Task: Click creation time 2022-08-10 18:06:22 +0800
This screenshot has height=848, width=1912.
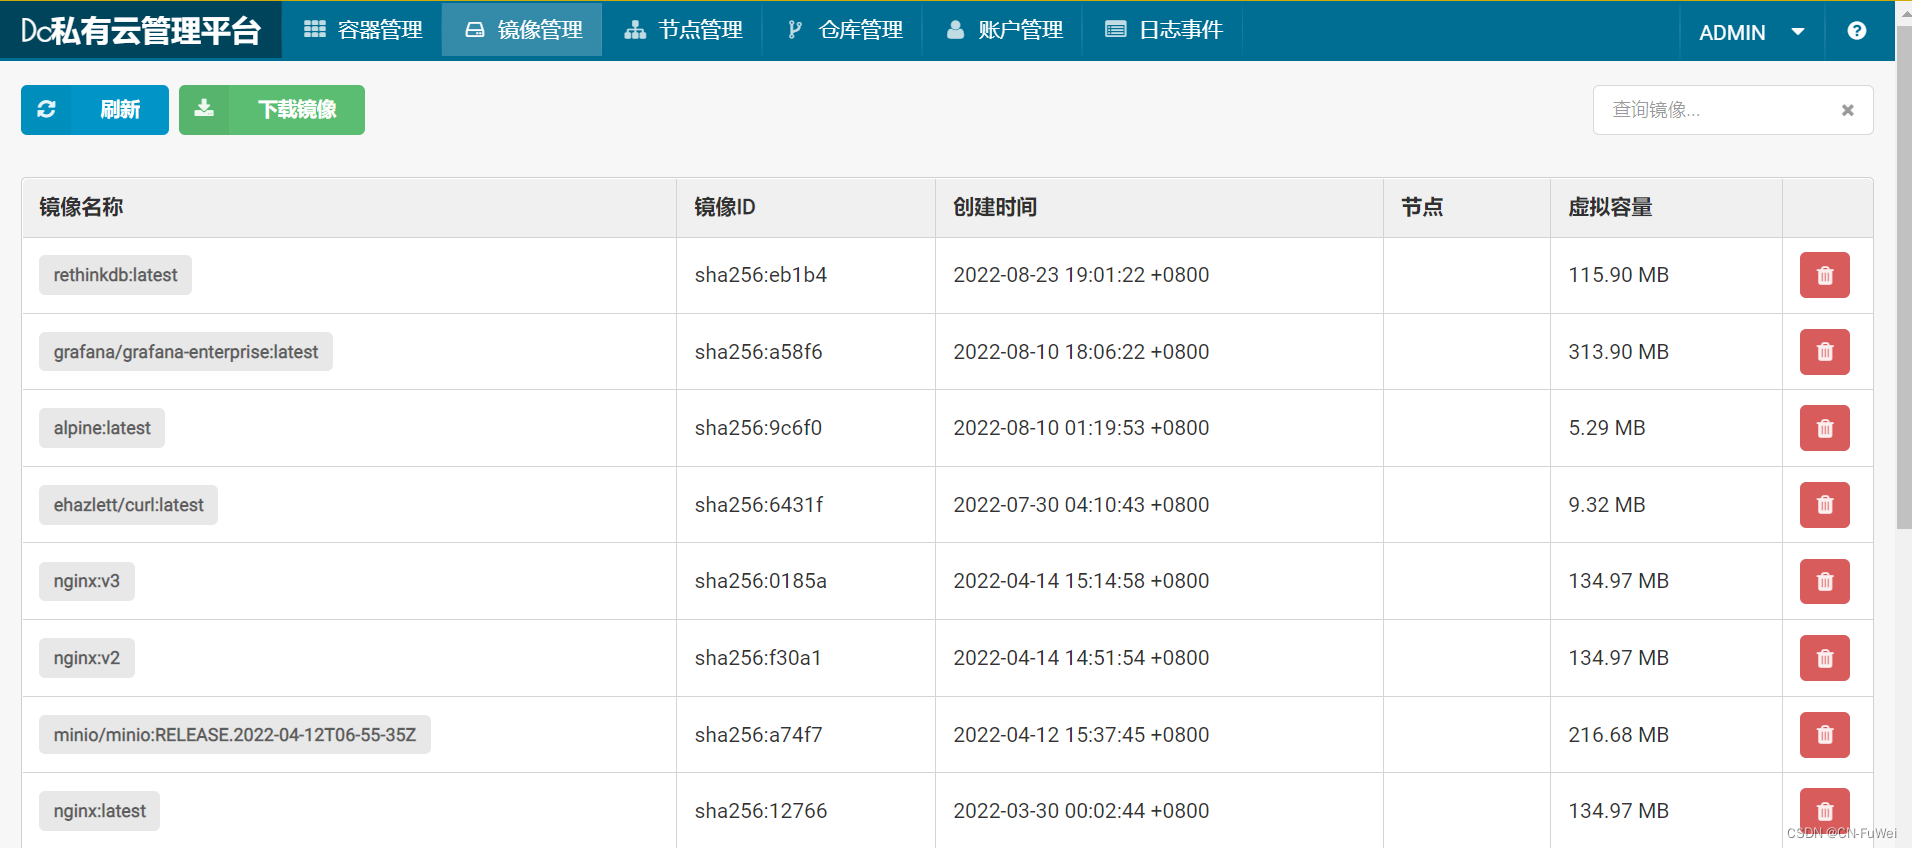Action: tap(1081, 352)
